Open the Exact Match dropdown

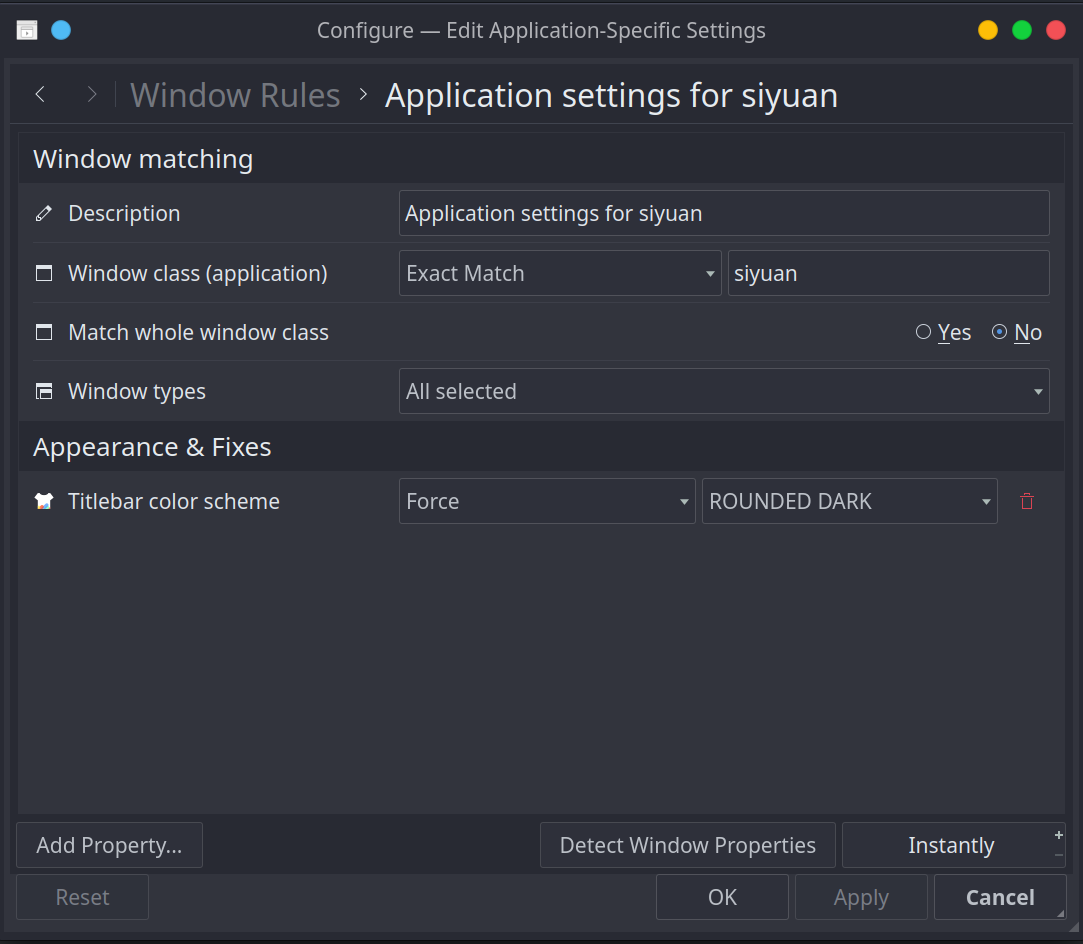click(559, 274)
